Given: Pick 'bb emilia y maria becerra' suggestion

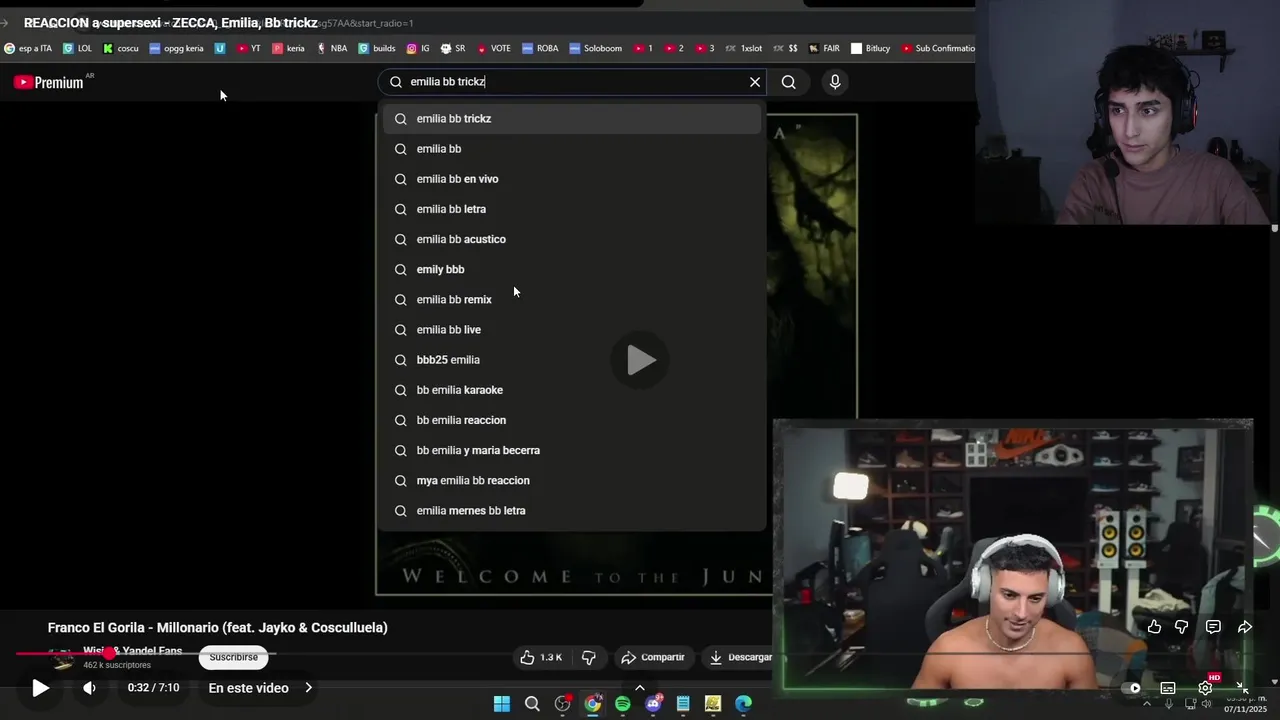Looking at the screenshot, I should tap(571, 450).
